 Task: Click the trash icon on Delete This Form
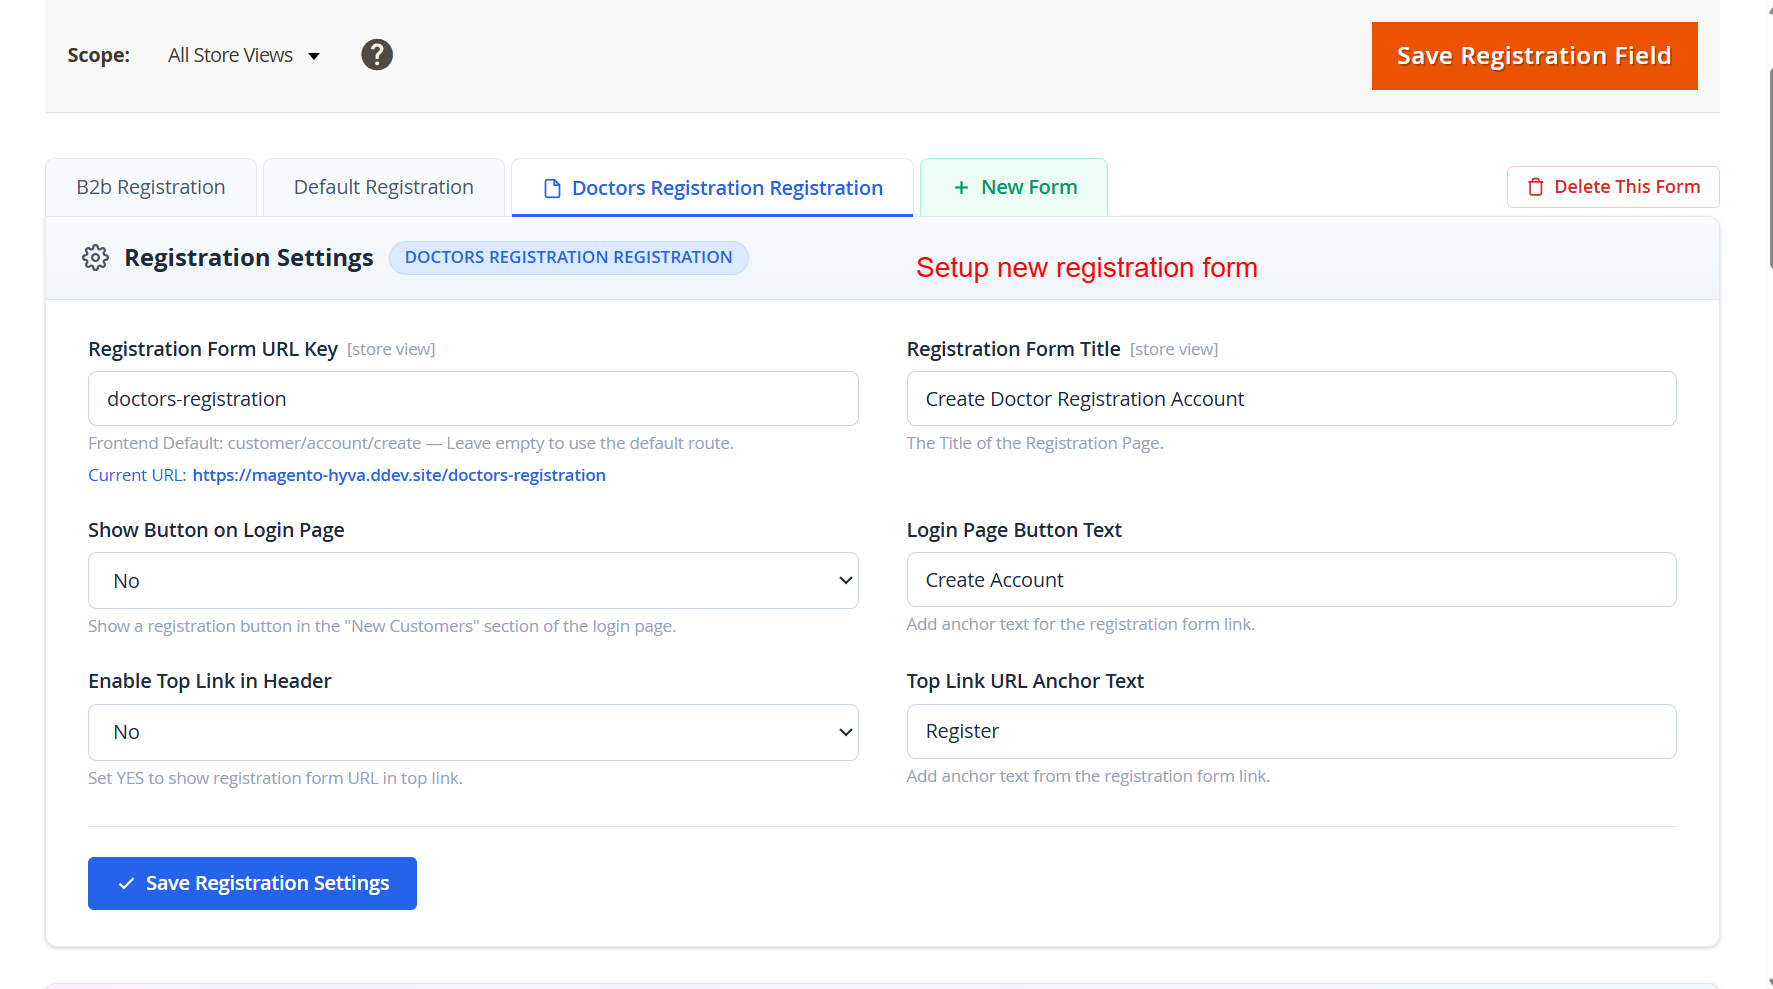(1536, 187)
